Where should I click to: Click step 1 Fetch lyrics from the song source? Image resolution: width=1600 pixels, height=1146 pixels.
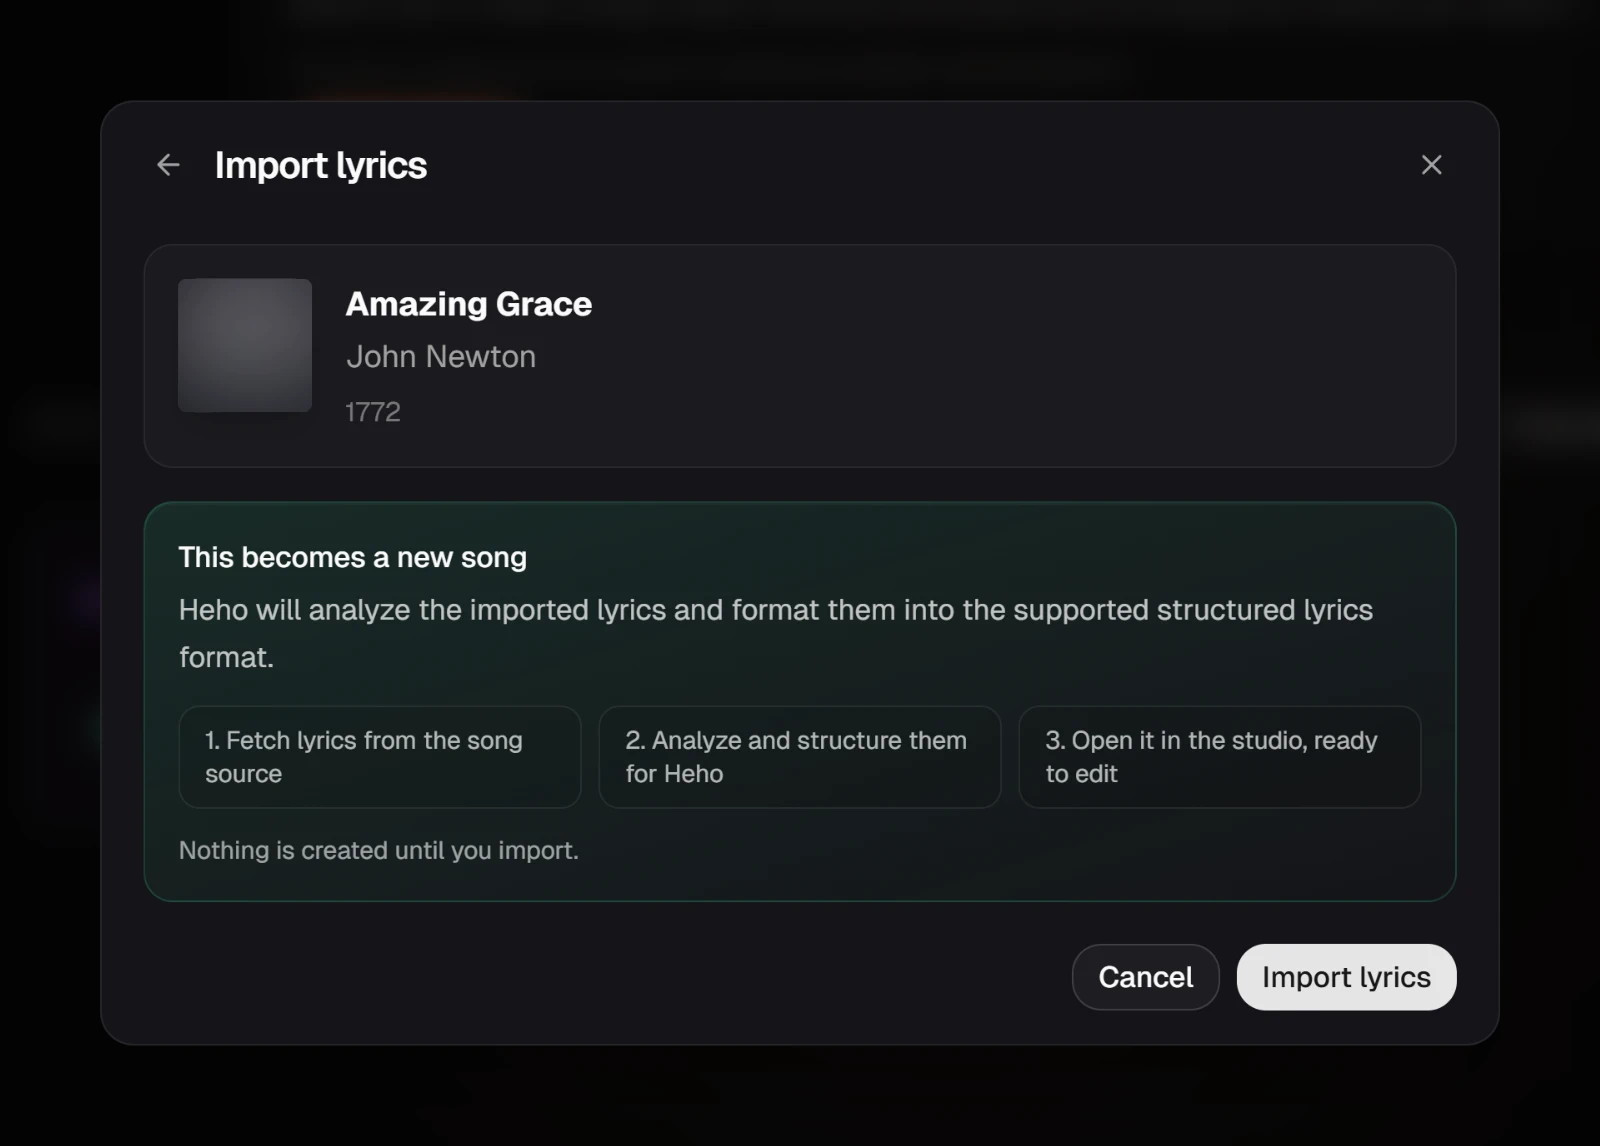click(x=380, y=757)
